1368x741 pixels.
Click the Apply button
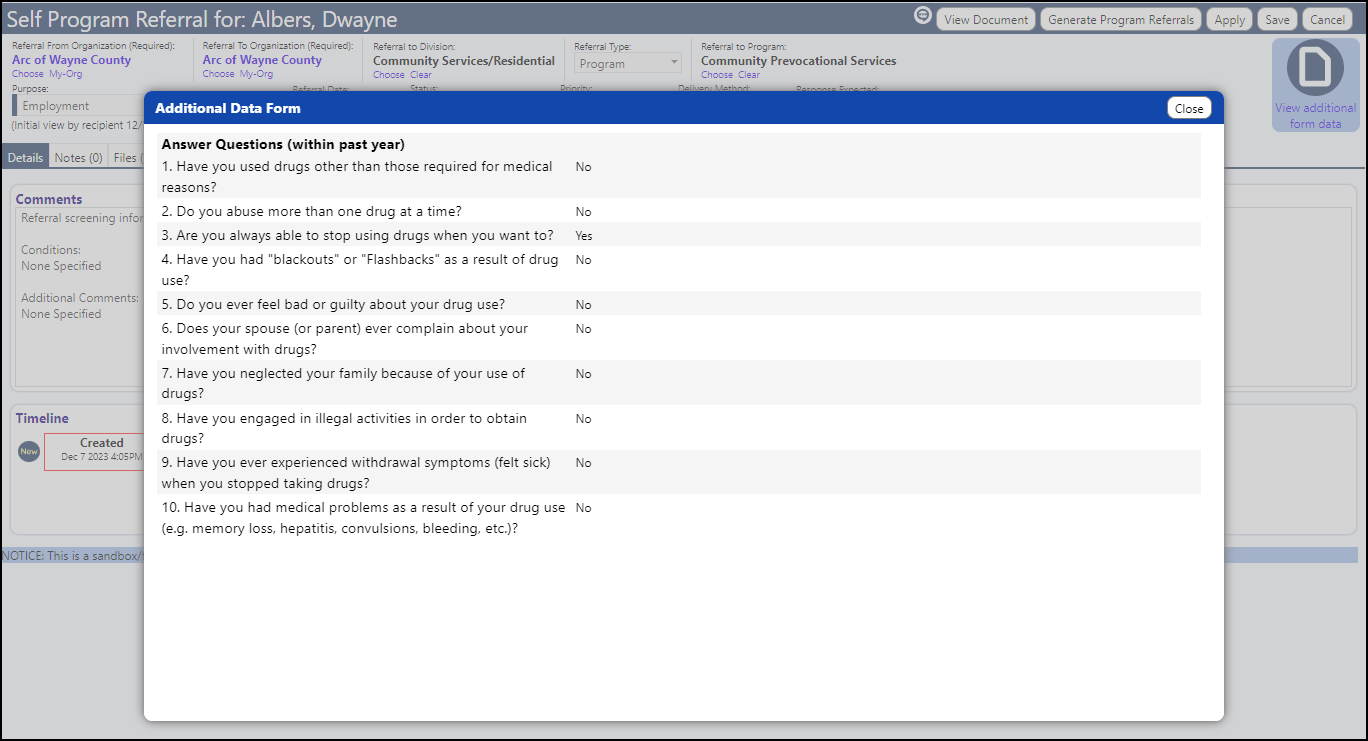click(1229, 19)
